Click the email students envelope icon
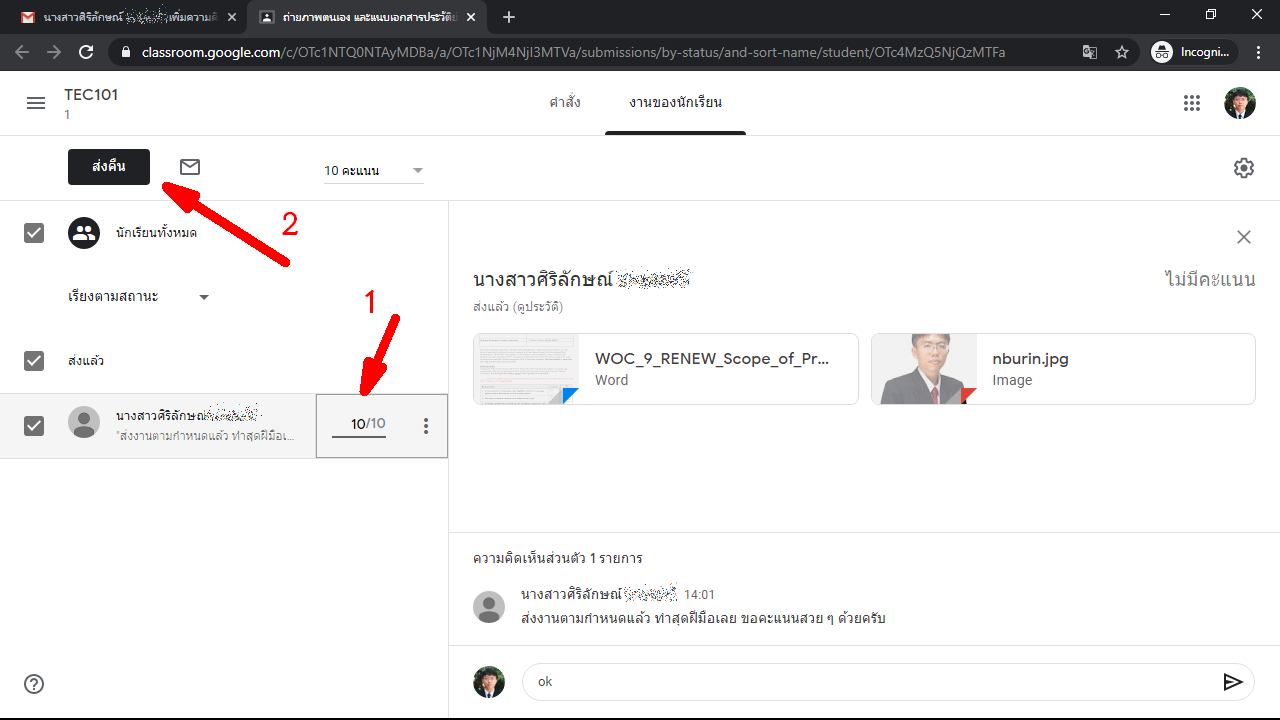 190,167
